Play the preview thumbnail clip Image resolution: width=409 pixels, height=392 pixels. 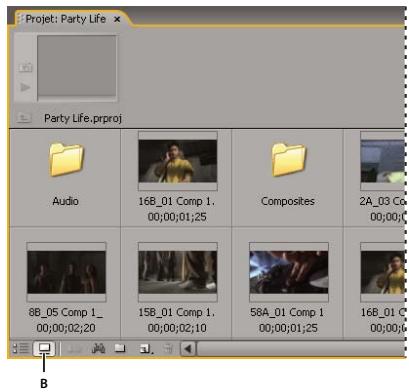coord(25,87)
